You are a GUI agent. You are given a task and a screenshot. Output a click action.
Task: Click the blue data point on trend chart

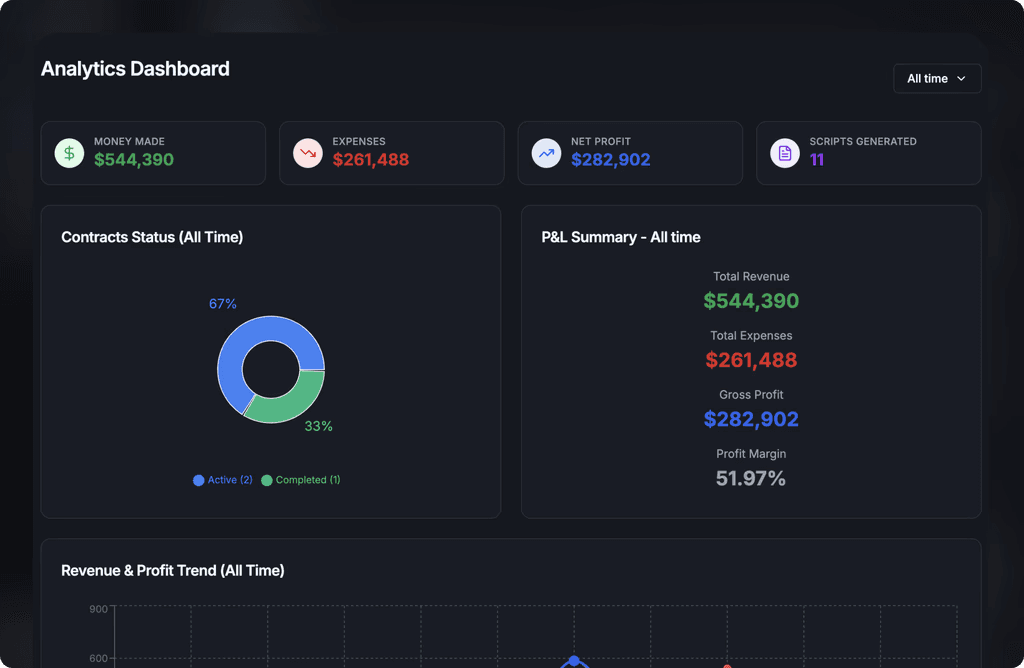tap(574, 661)
